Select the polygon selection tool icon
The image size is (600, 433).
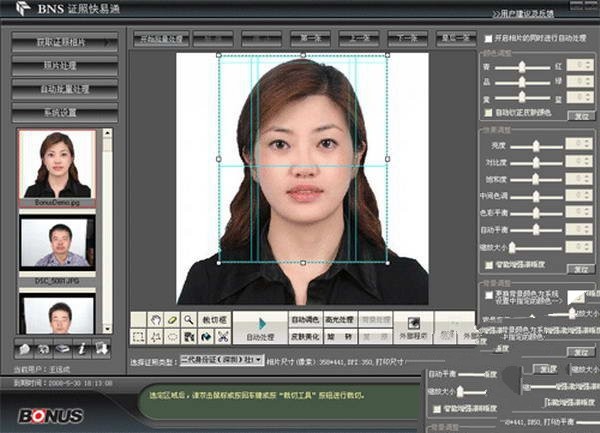(155, 337)
